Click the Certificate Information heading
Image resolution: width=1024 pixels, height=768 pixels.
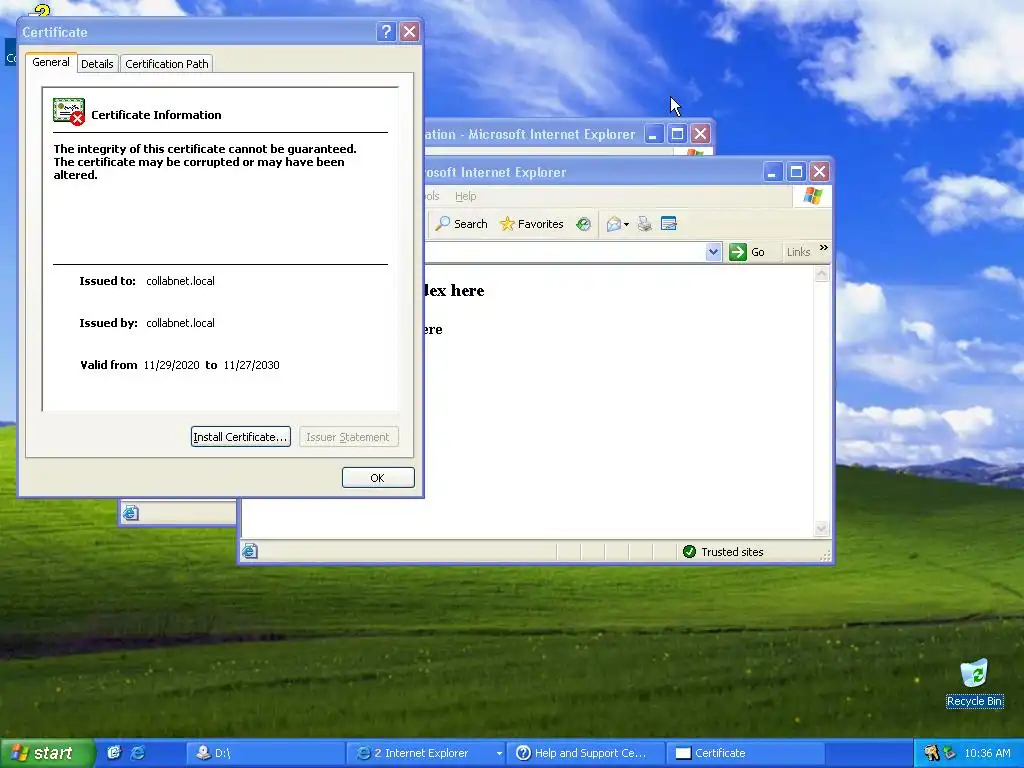point(156,115)
